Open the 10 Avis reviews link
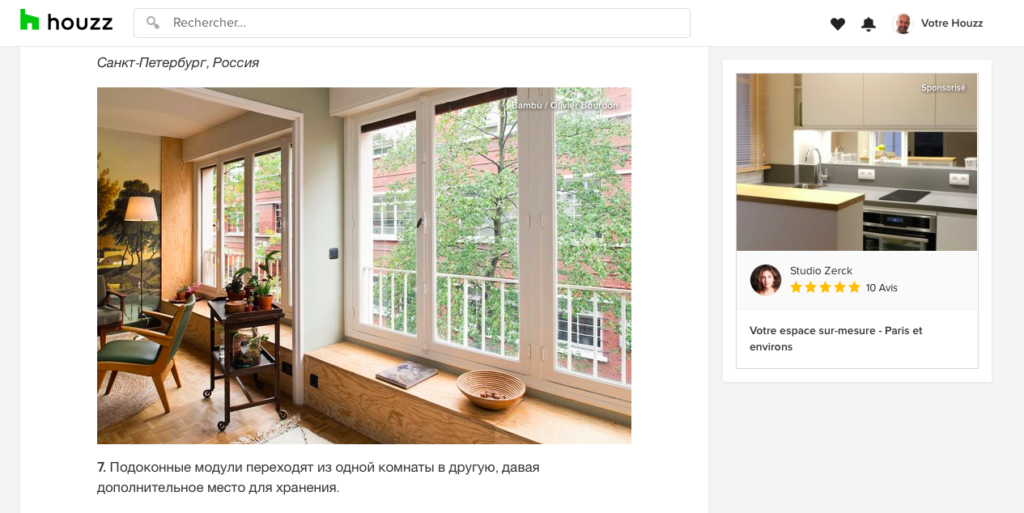Image resolution: width=1024 pixels, height=513 pixels. 882,288
